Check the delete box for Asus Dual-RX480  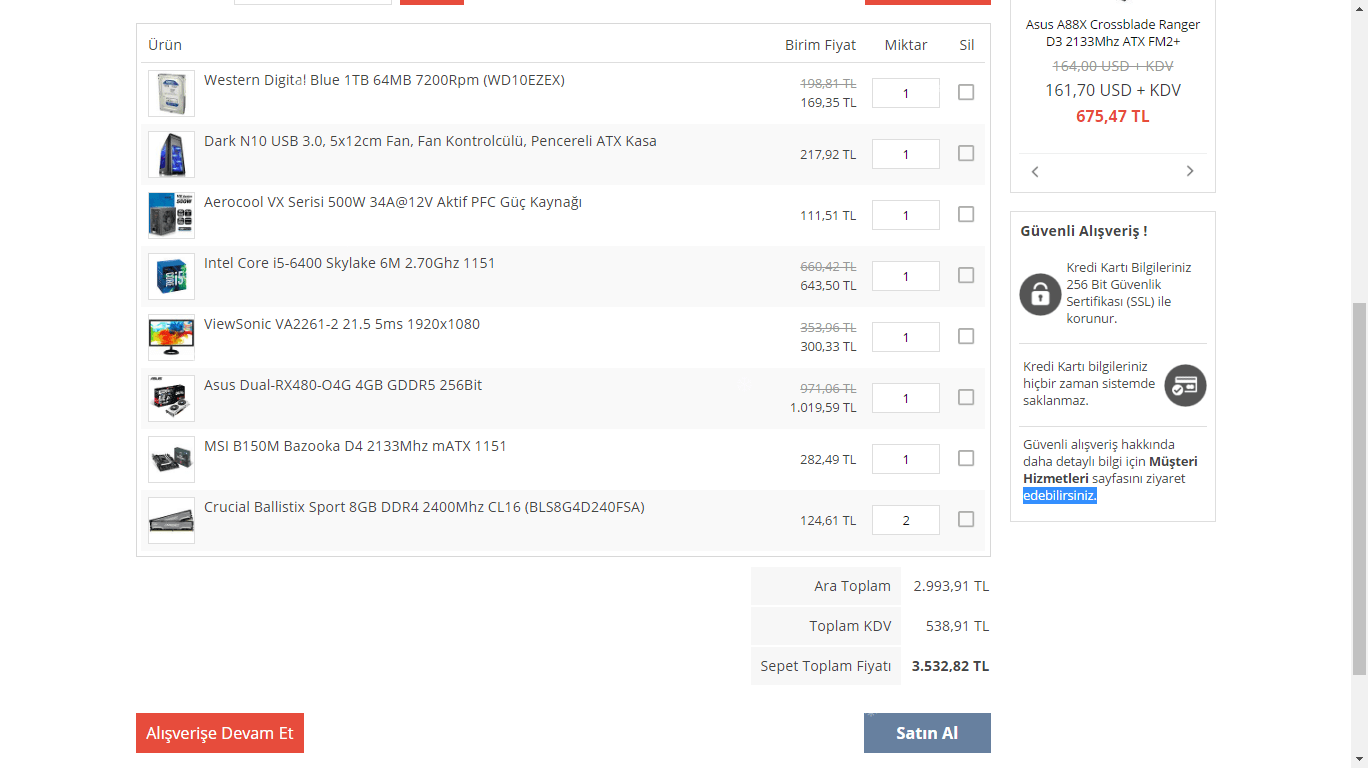[x=966, y=397]
